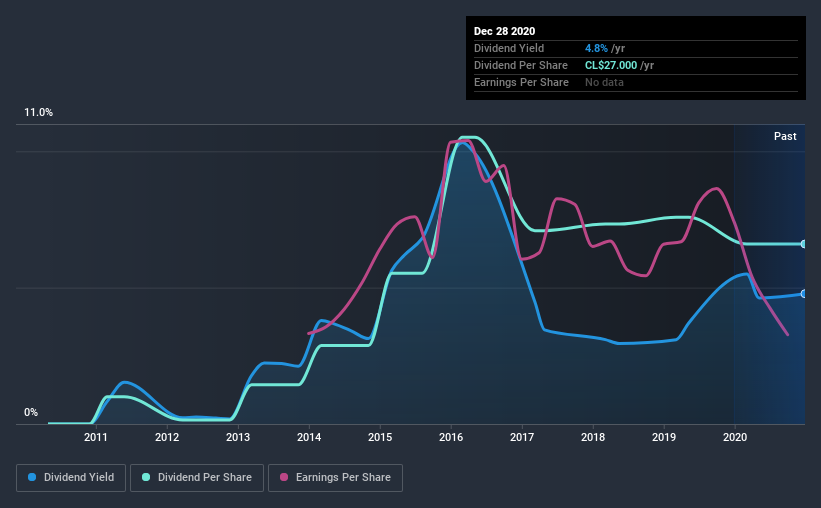Click the blue Dividend Yield legend dot
821x508 pixels.
[x=32, y=477]
